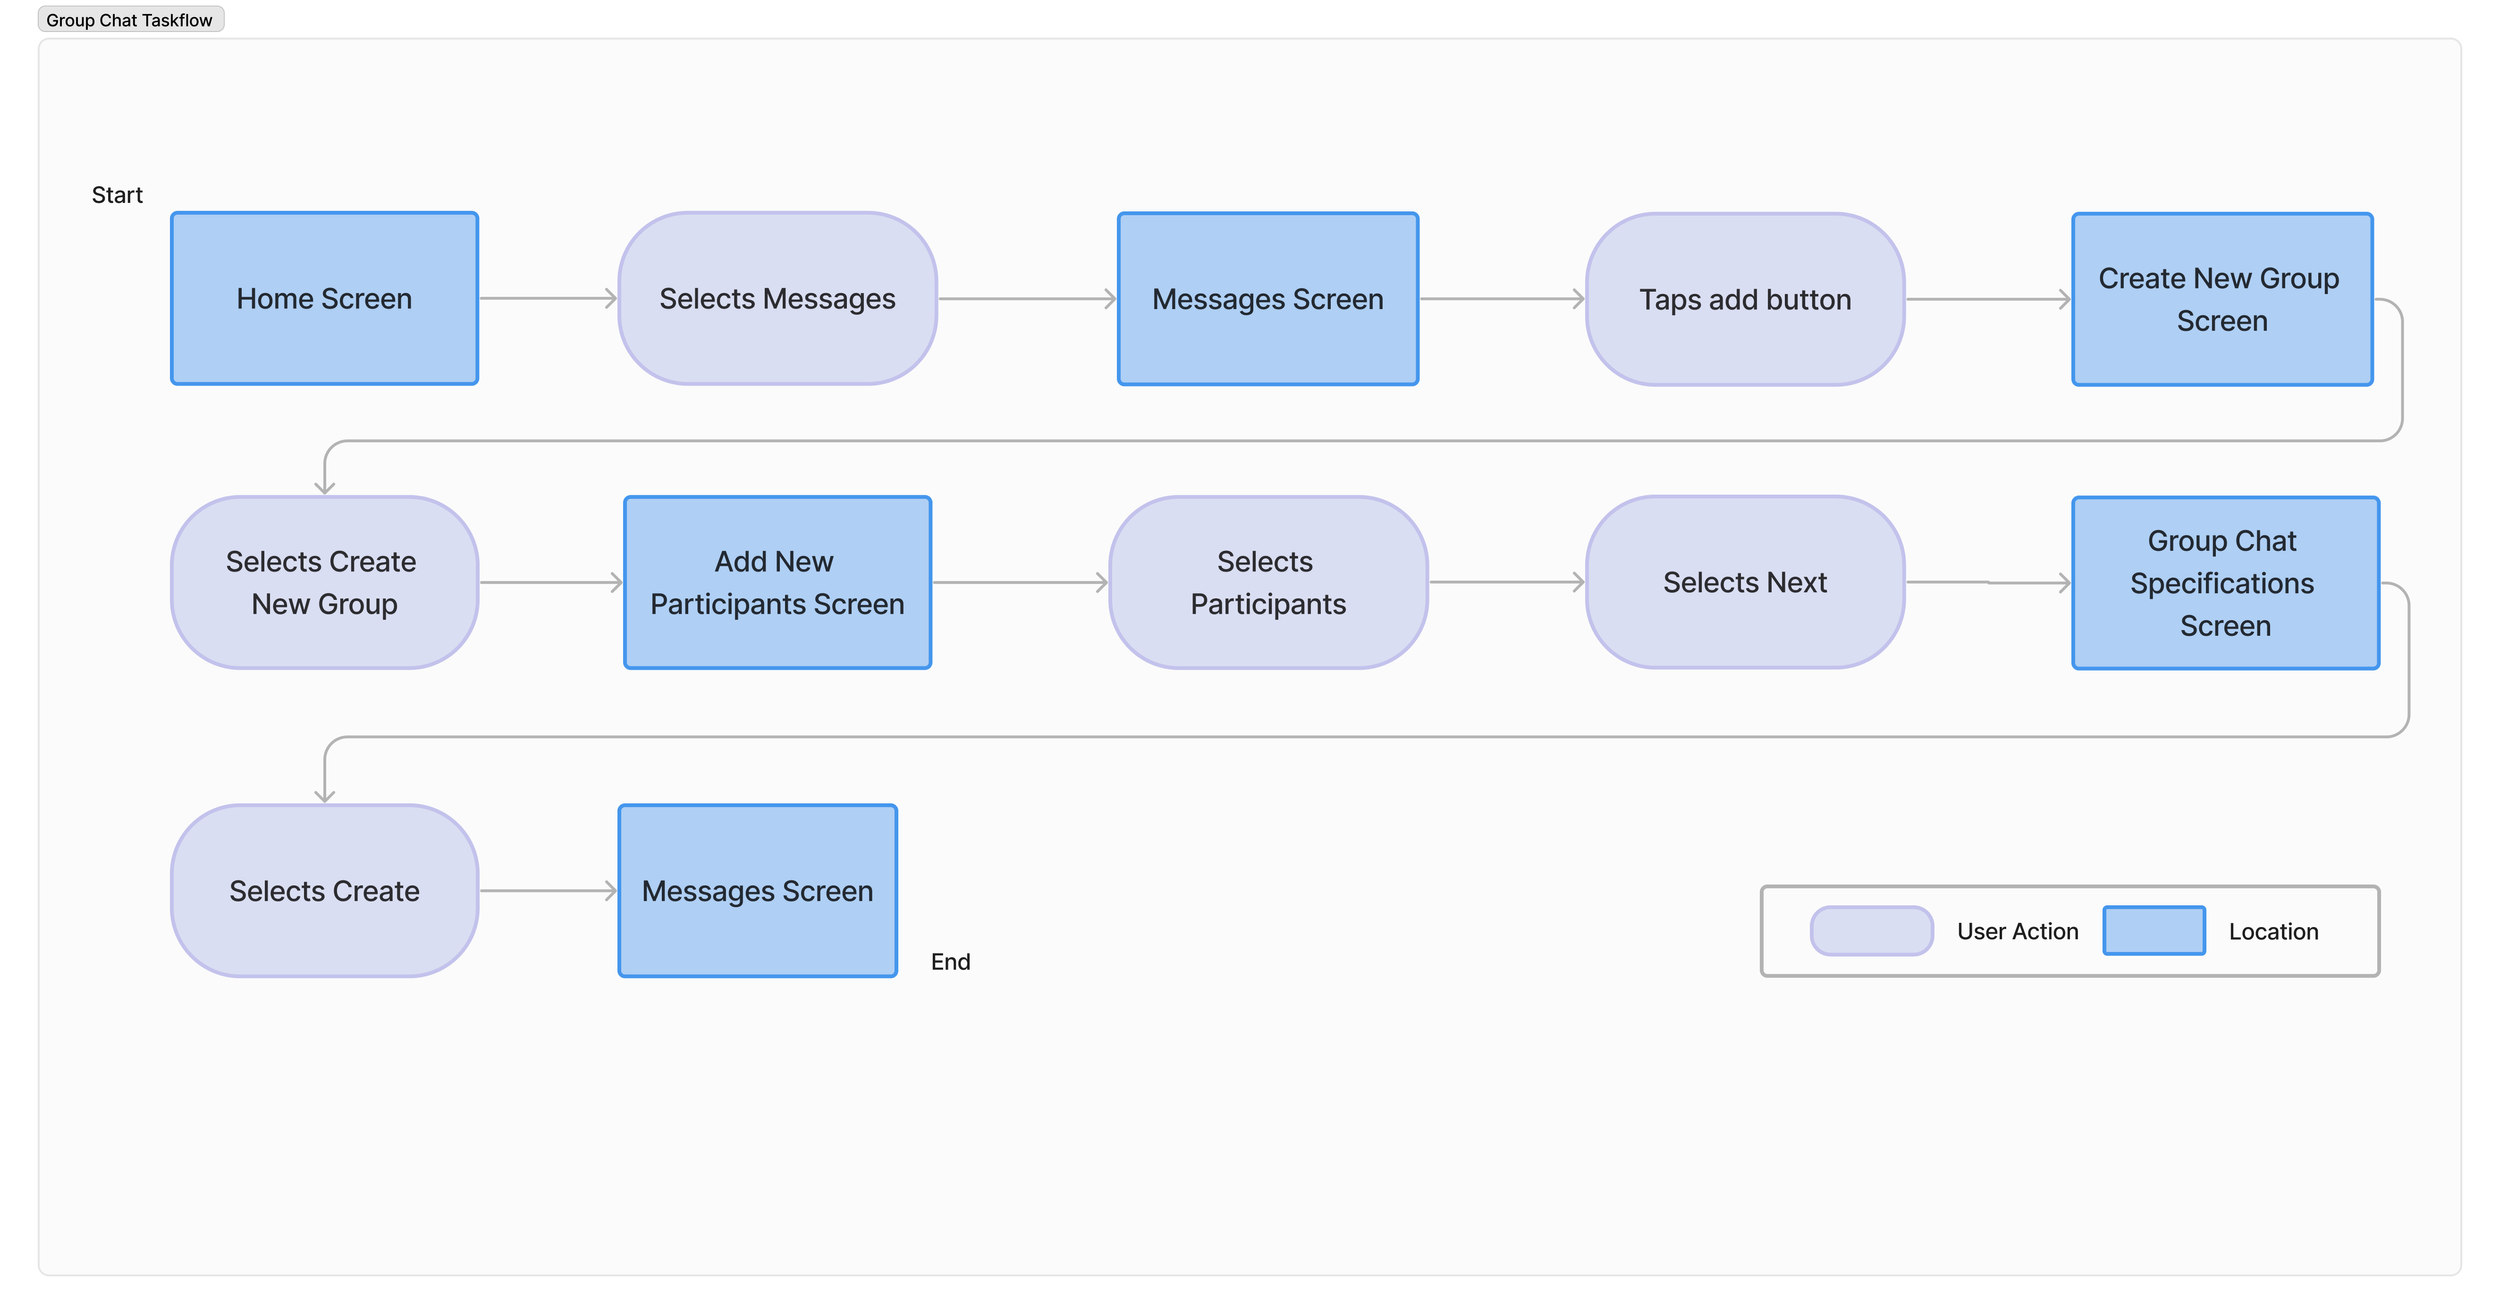Image resolution: width=2500 pixels, height=1314 pixels.
Task: Select the Home Screen box
Action: click(x=324, y=298)
